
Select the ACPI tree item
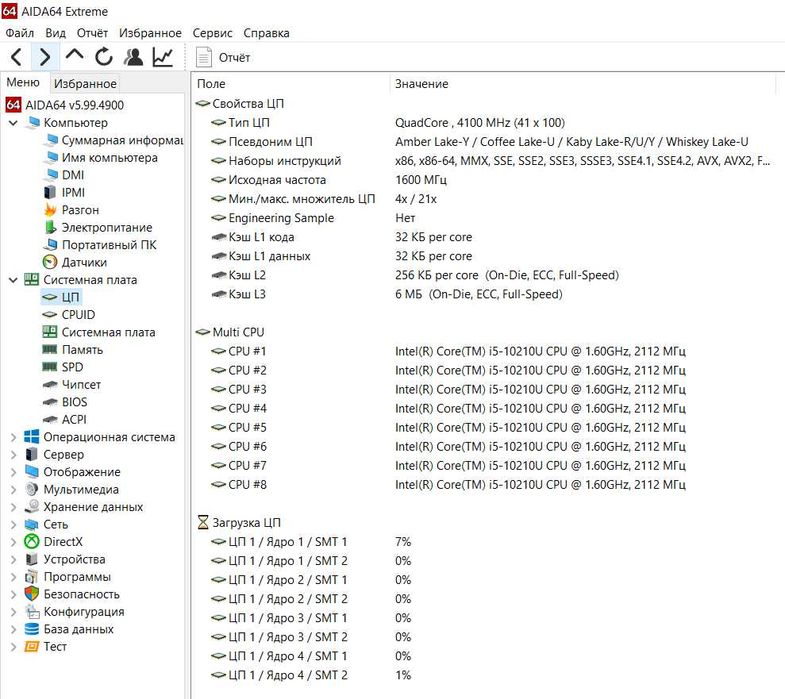[65, 420]
